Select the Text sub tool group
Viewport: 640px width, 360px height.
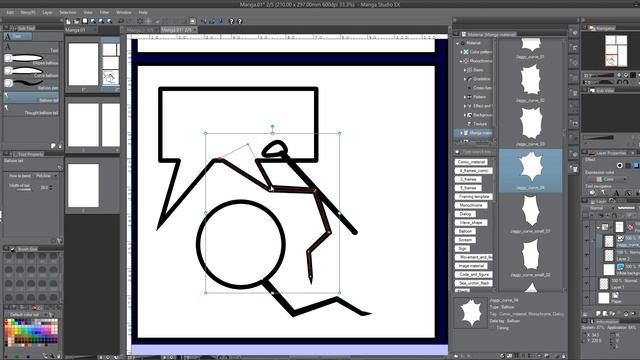pos(18,36)
